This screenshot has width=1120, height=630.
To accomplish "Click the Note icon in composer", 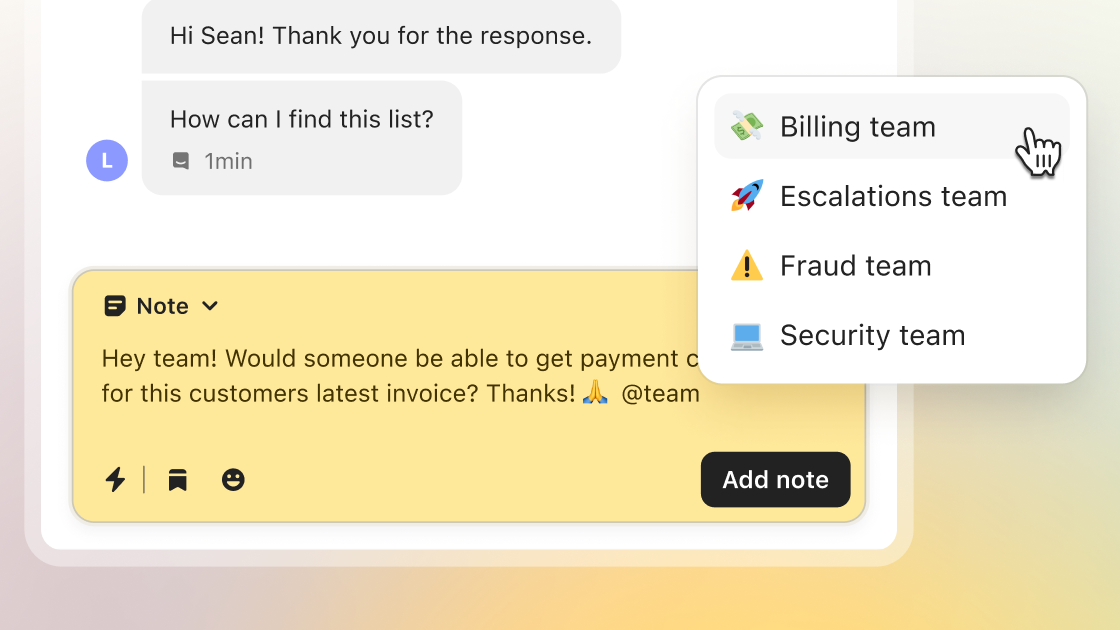I will tap(115, 306).
